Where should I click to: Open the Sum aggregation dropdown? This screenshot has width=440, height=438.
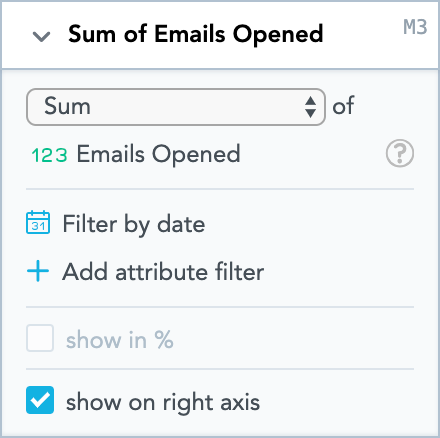click(176, 107)
